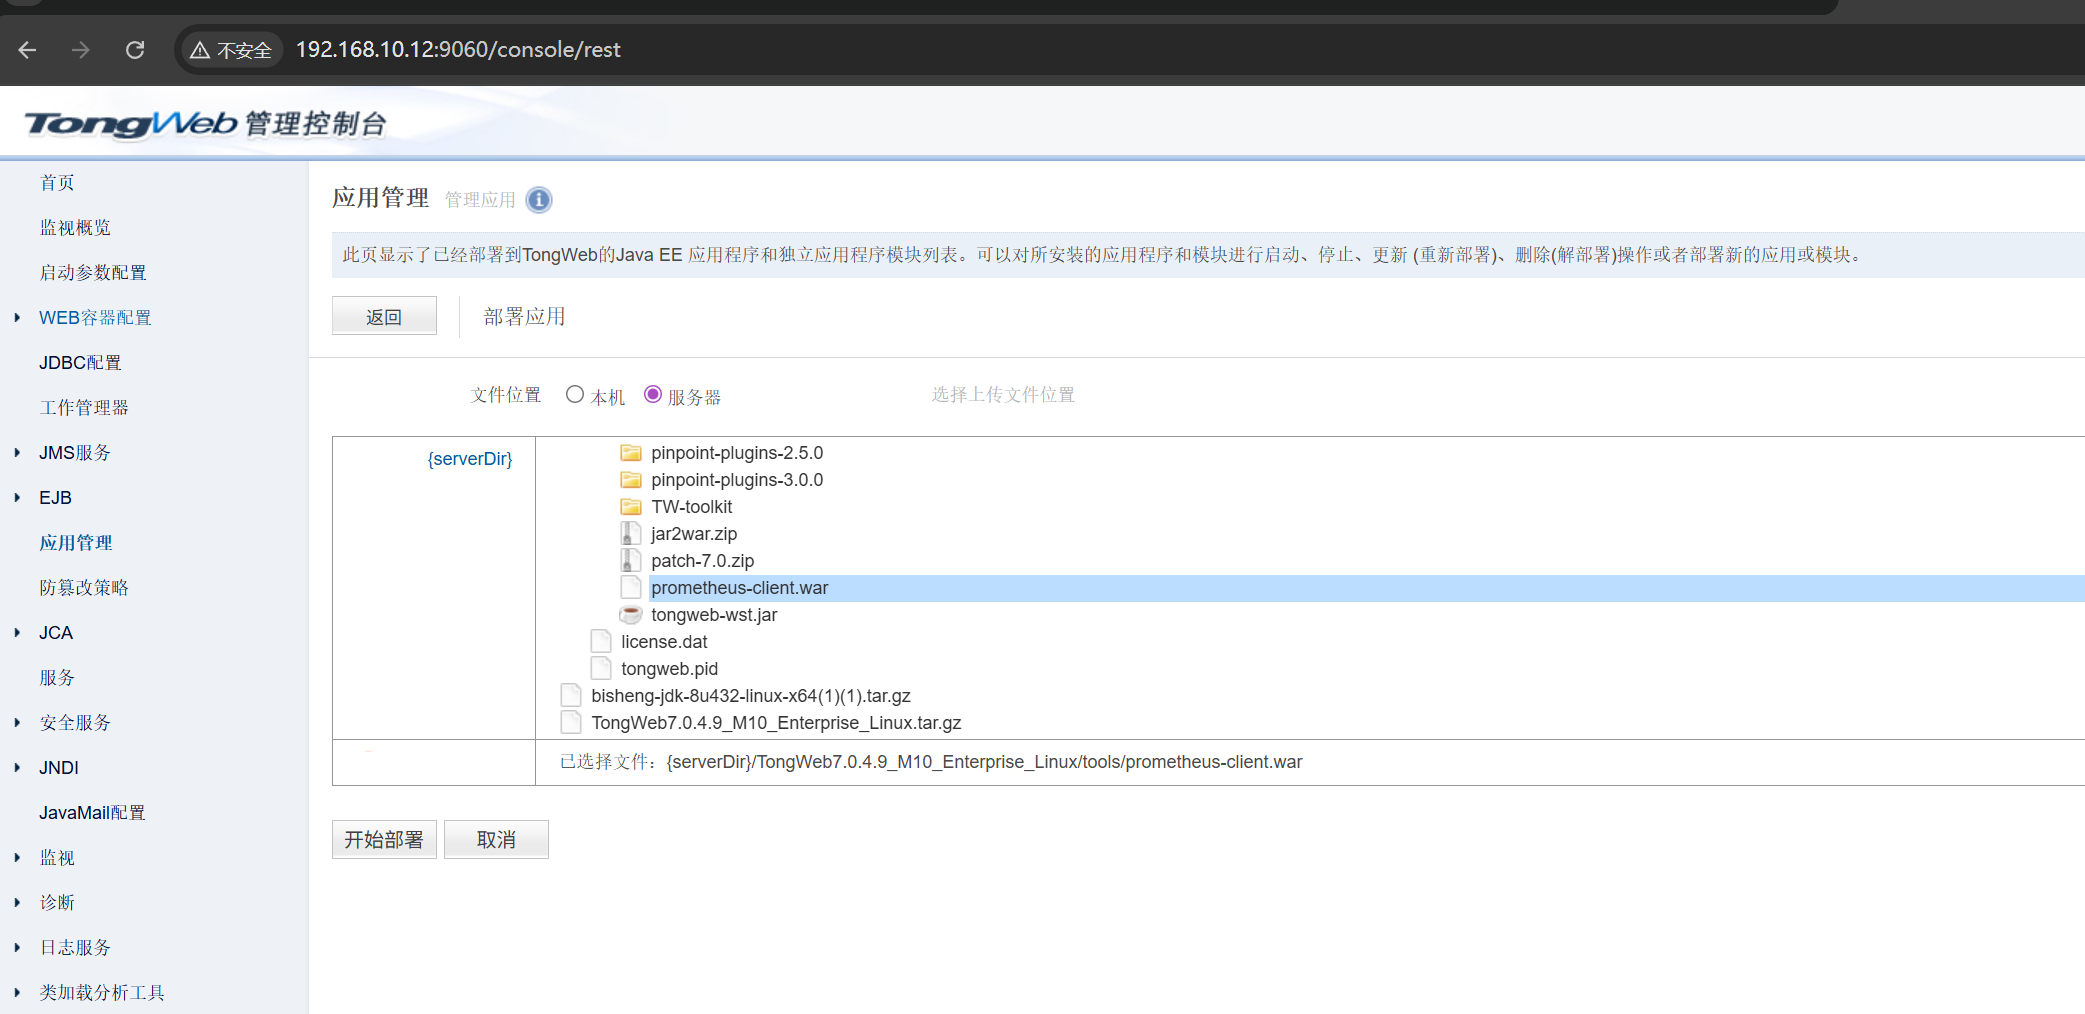Expand the JCA menu arrow

click(17, 633)
